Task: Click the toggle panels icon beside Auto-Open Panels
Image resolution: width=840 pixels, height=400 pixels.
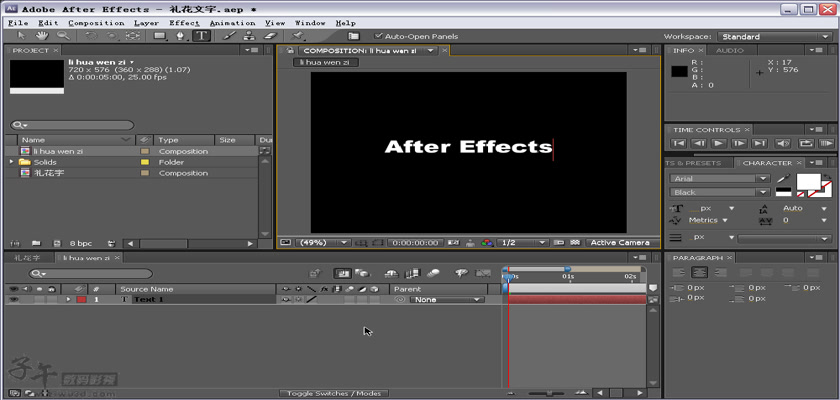Action: (x=353, y=36)
